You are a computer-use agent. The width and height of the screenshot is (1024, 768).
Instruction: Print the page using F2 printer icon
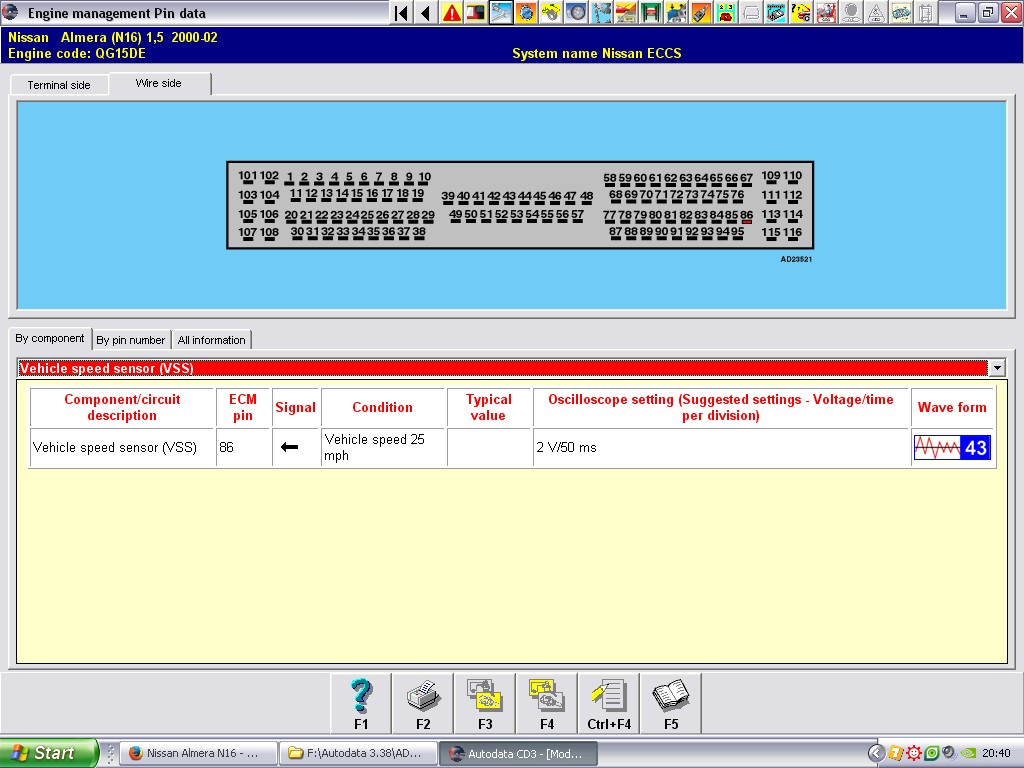click(x=423, y=704)
